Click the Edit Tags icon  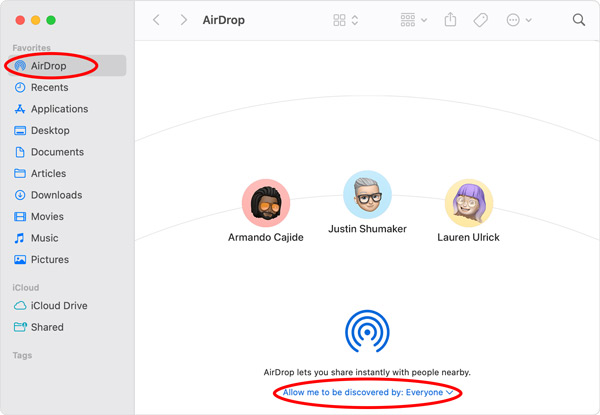tap(481, 20)
